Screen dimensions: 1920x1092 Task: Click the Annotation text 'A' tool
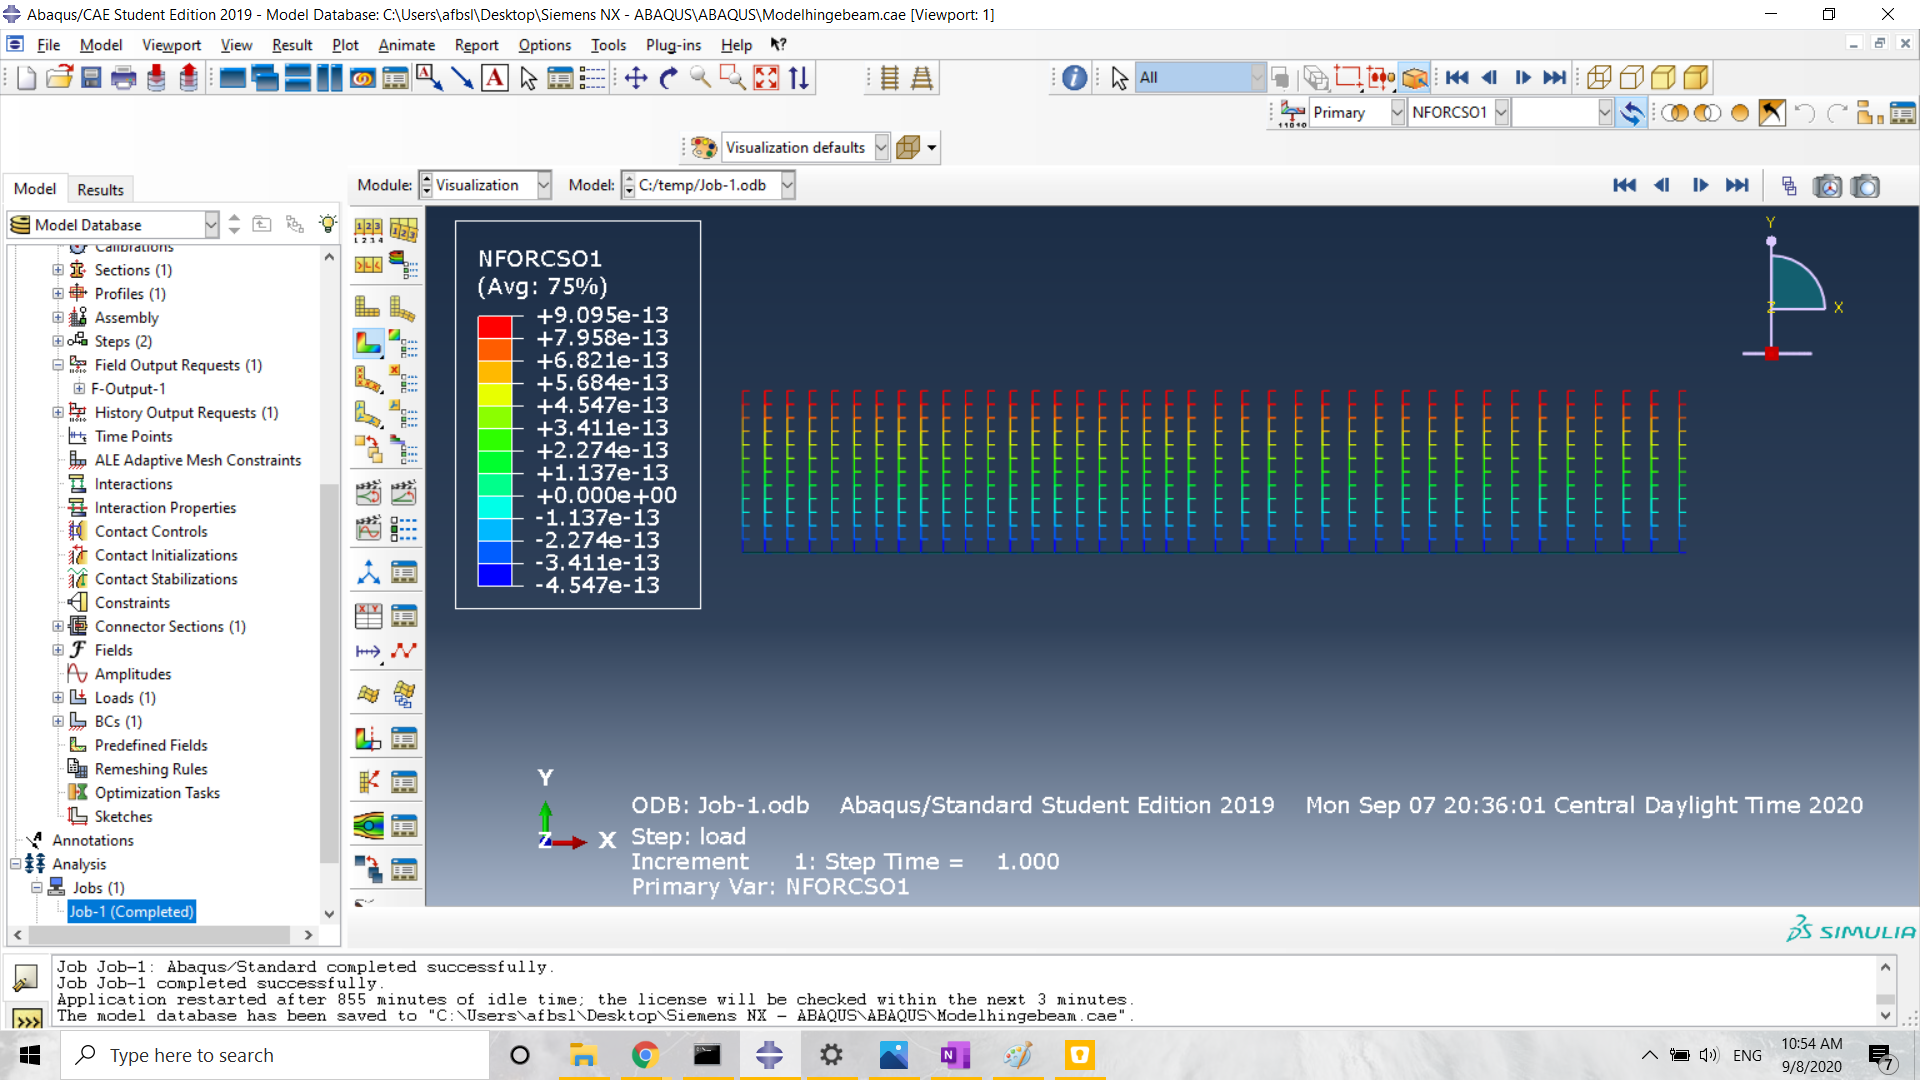[x=495, y=78]
